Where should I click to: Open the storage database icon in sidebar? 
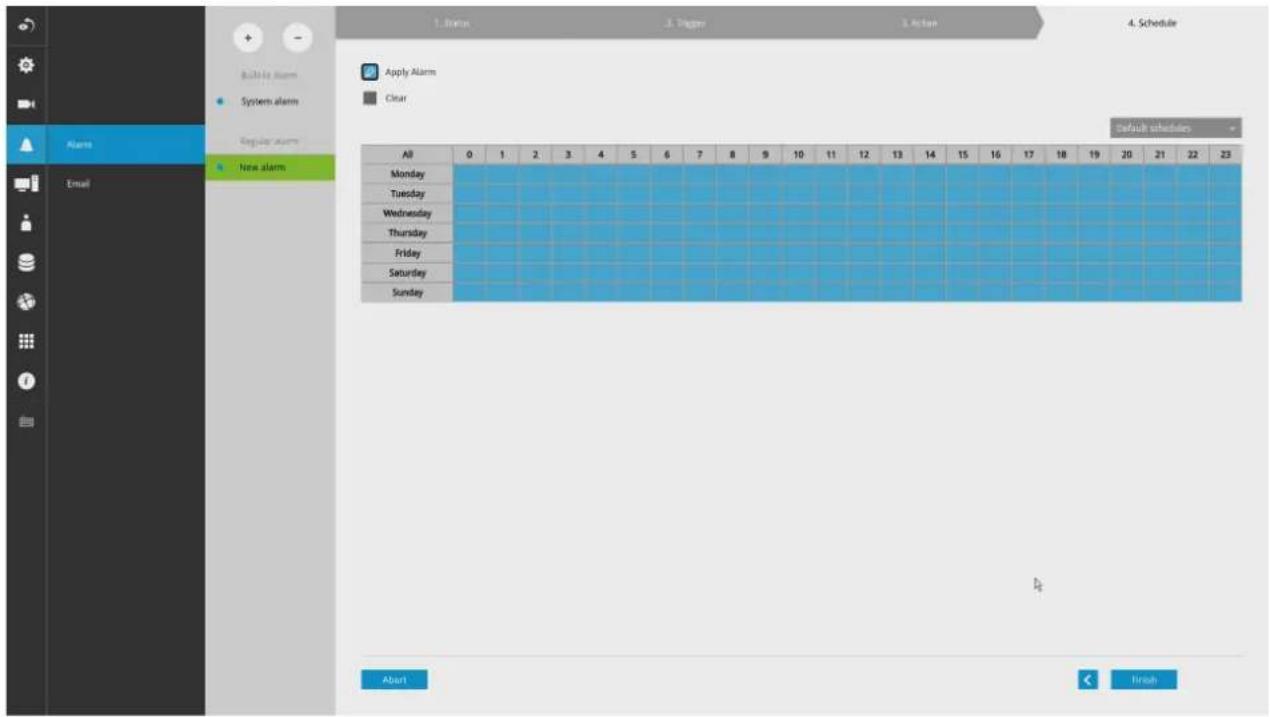click(26, 263)
